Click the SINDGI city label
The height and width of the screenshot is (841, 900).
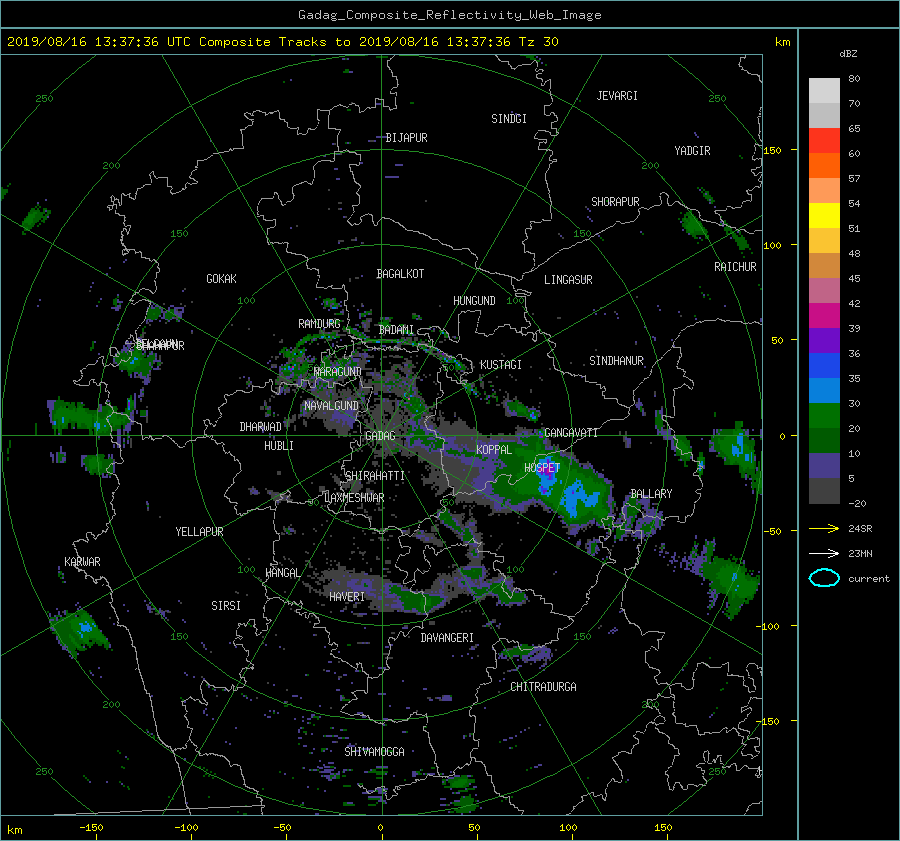(509, 119)
